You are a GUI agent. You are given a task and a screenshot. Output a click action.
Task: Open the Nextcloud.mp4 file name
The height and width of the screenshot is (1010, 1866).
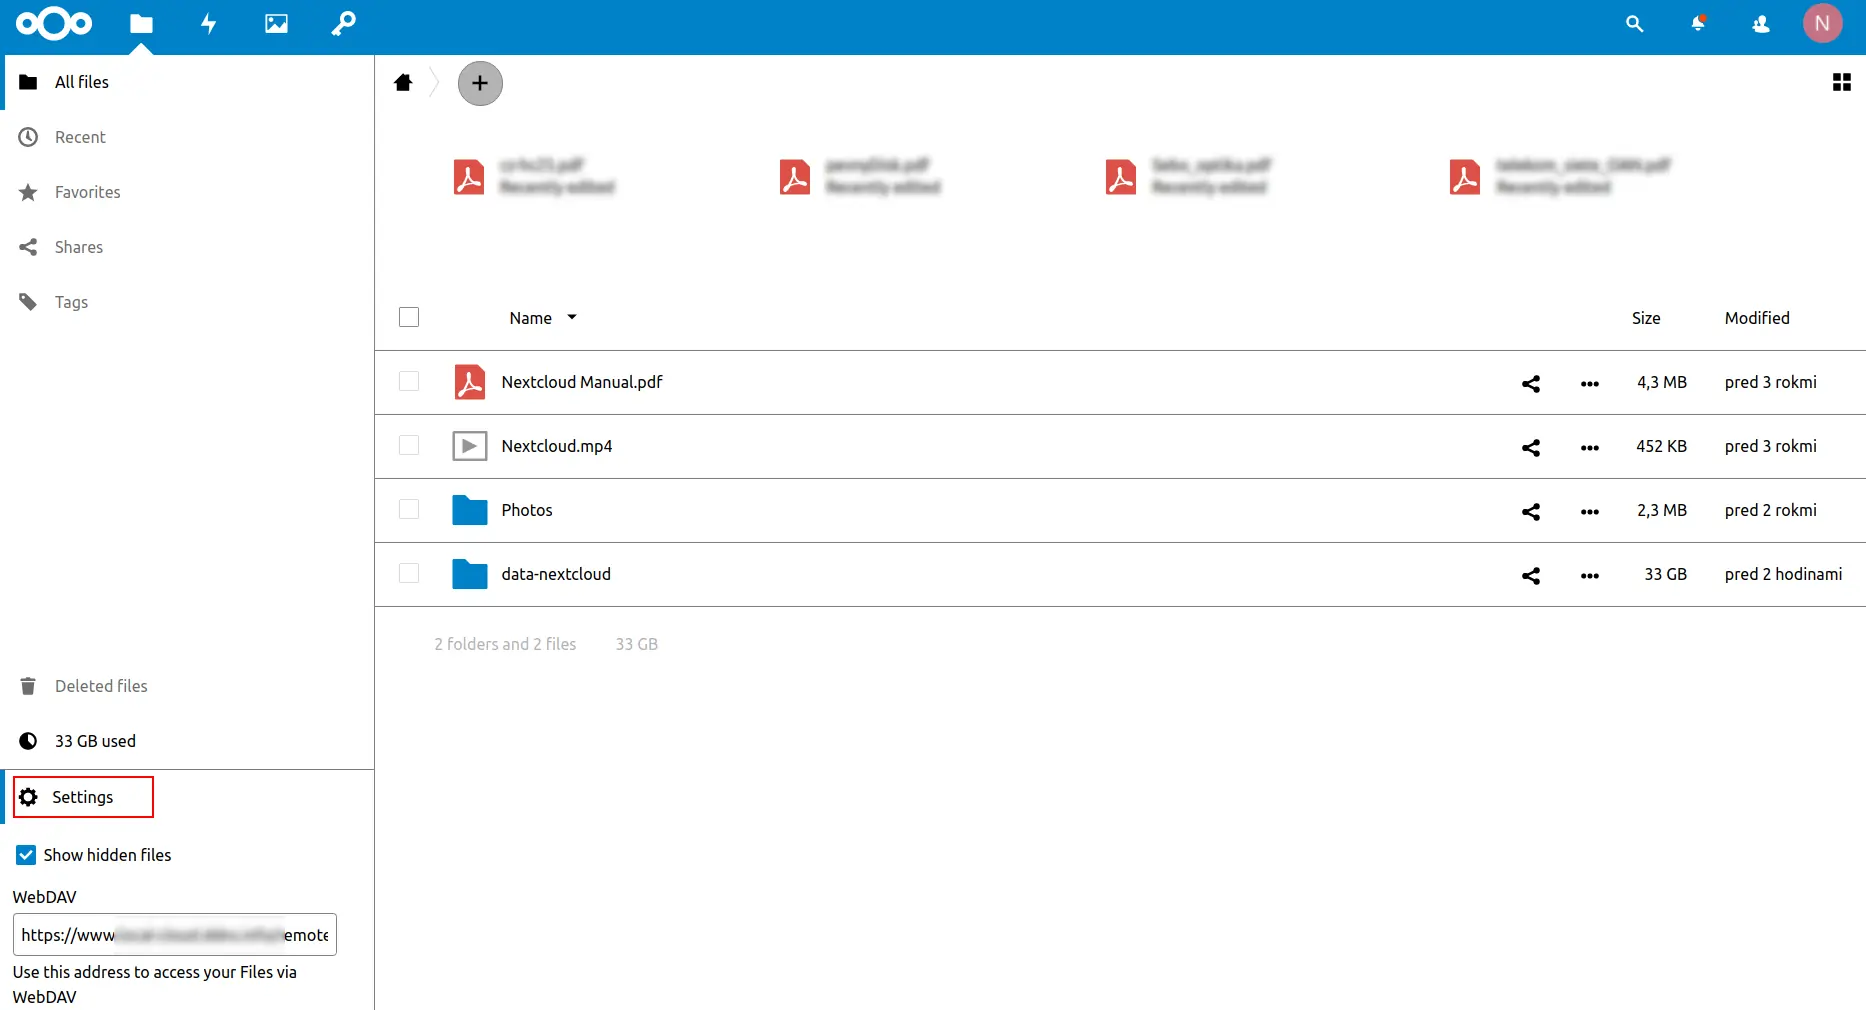pos(557,446)
